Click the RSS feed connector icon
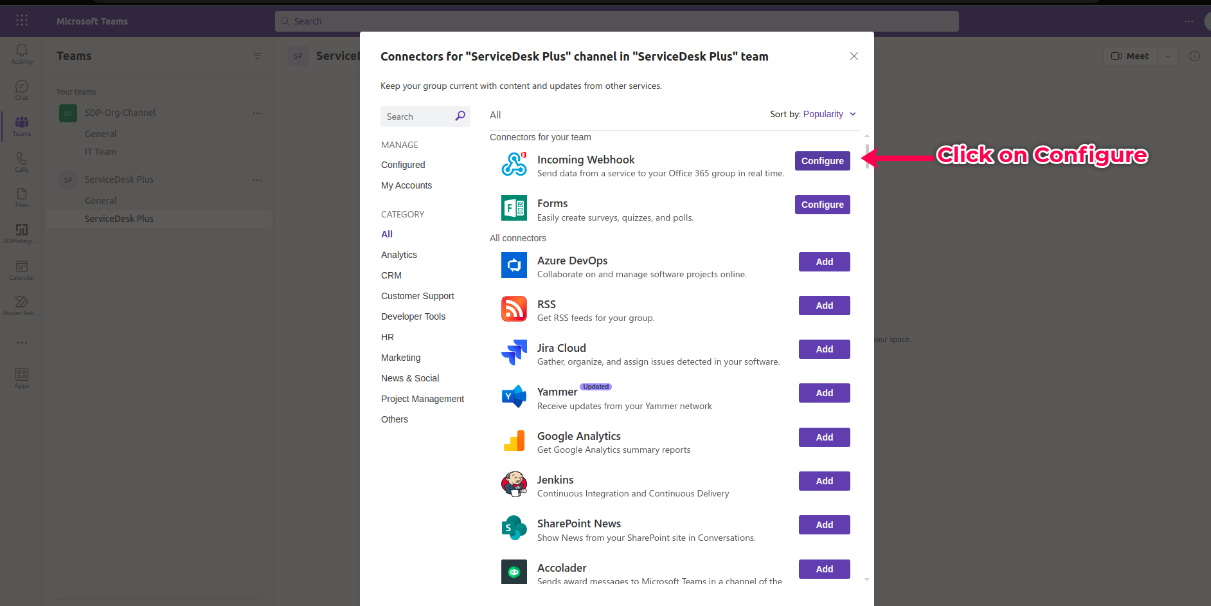The image size is (1211, 606). point(514,309)
